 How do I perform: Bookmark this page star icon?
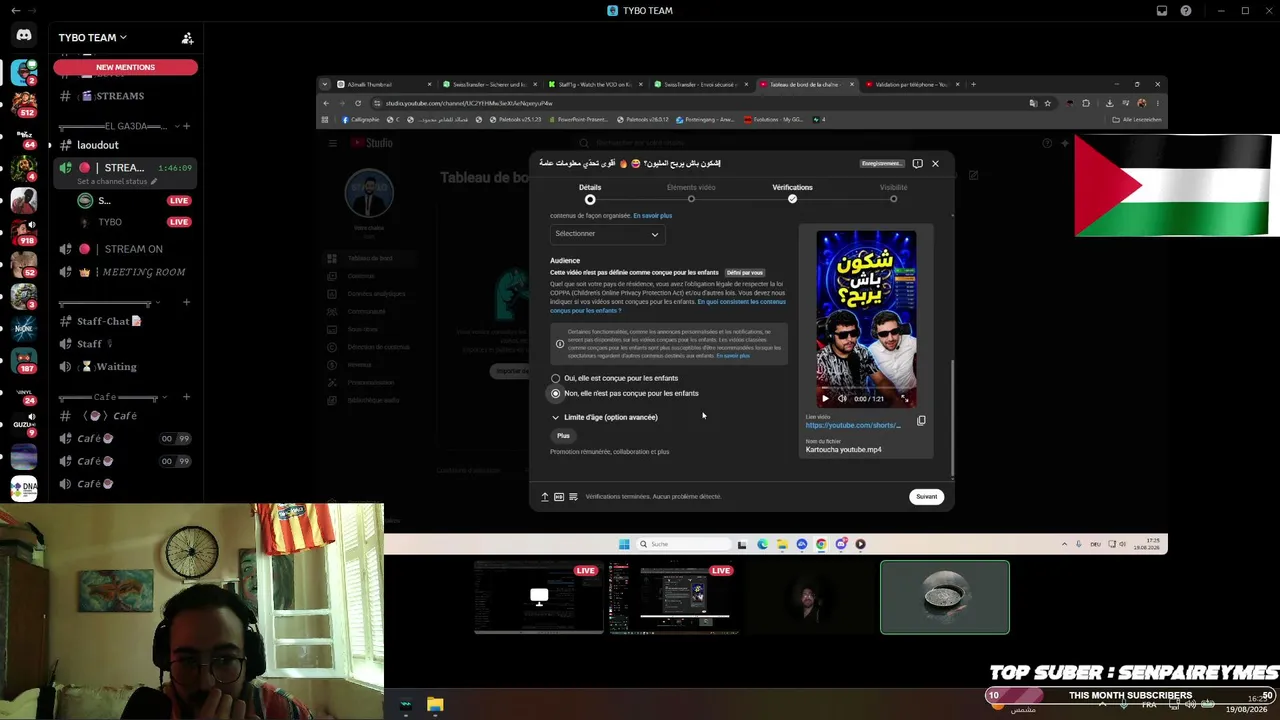click(x=1047, y=103)
